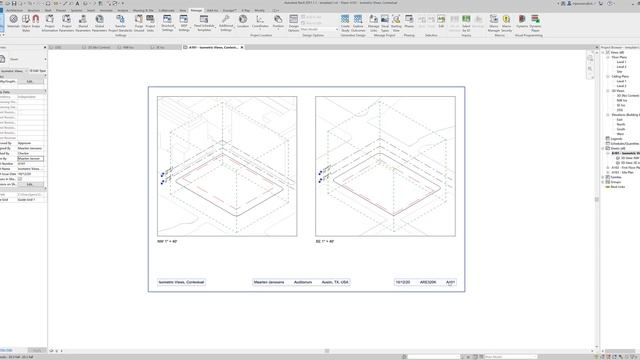Image resolution: width=640 pixels, height=360 pixels.
Task: Open Additional Settings
Action: click(226, 22)
